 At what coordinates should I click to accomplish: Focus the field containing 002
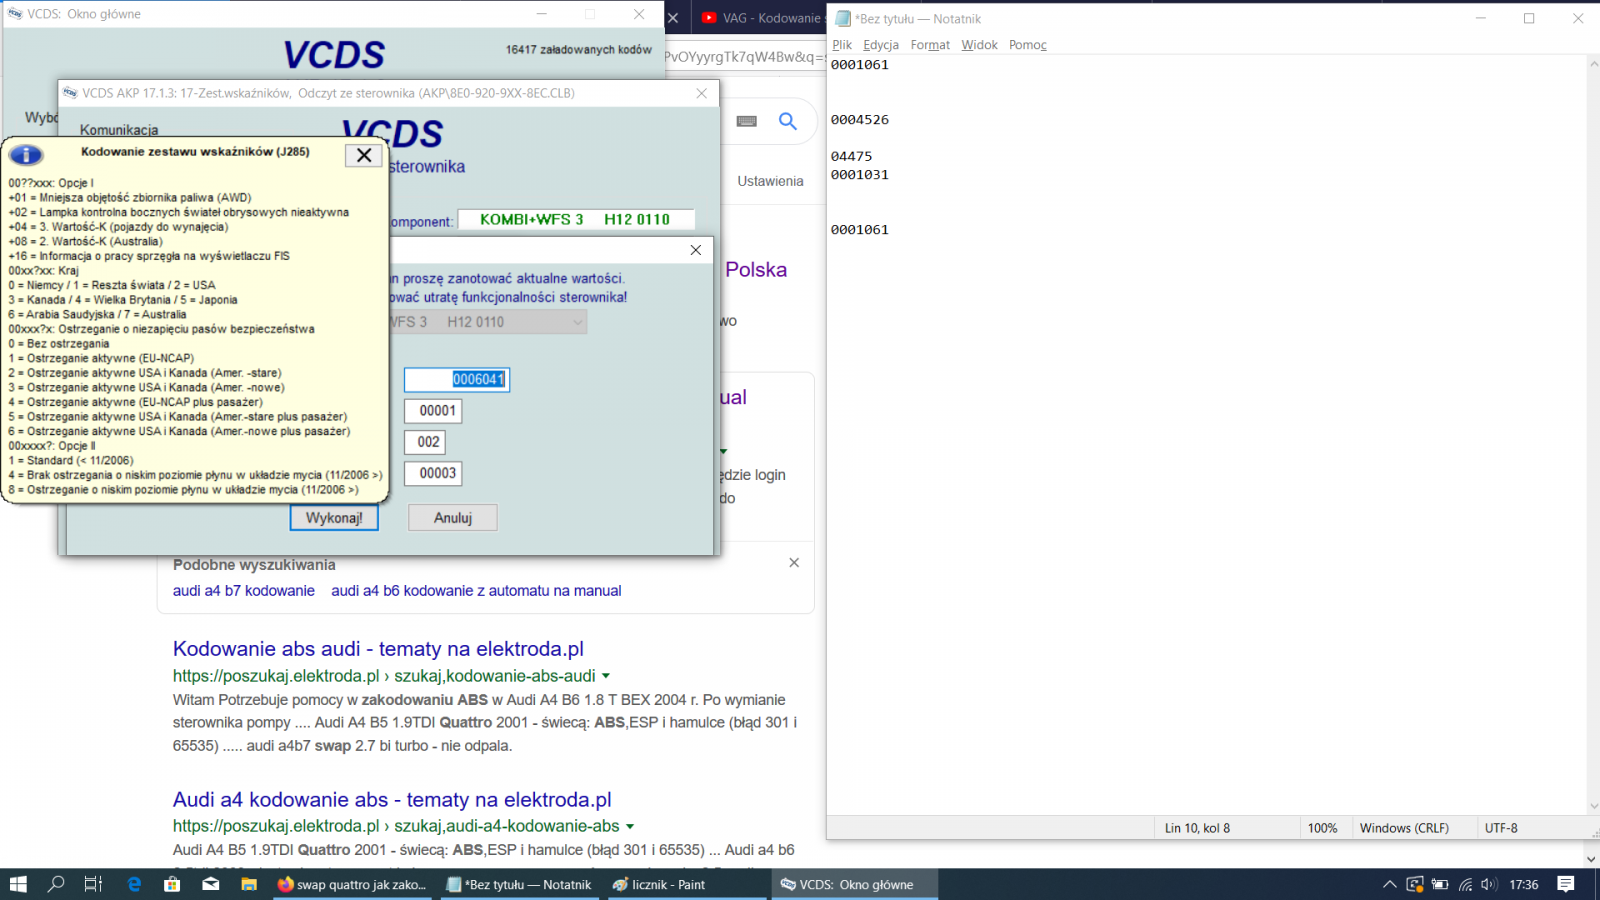coord(425,442)
